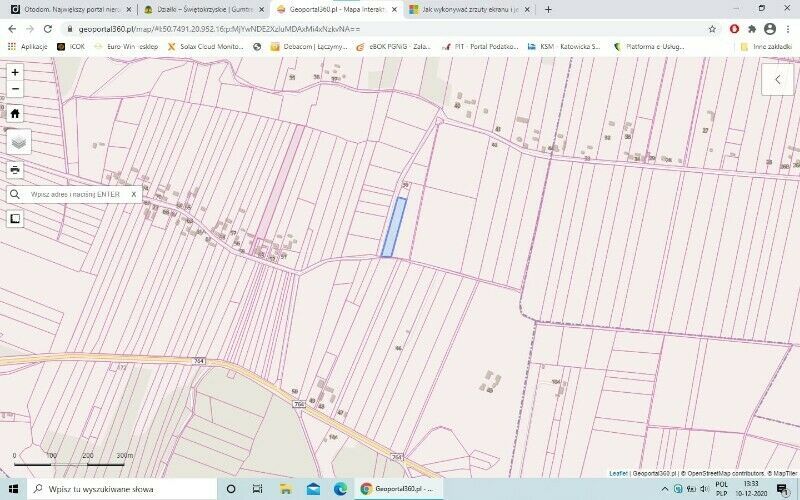Expand the right side panel chevron
The image size is (800, 500).
click(779, 80)
